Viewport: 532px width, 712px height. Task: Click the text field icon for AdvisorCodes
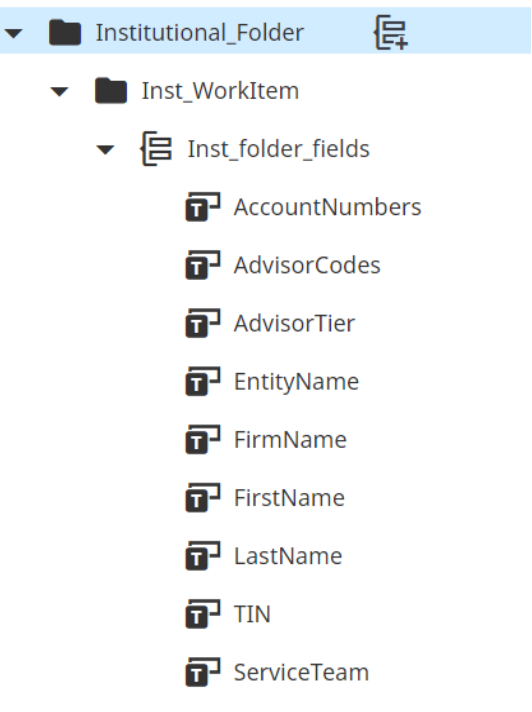click(x=202, y=265)
